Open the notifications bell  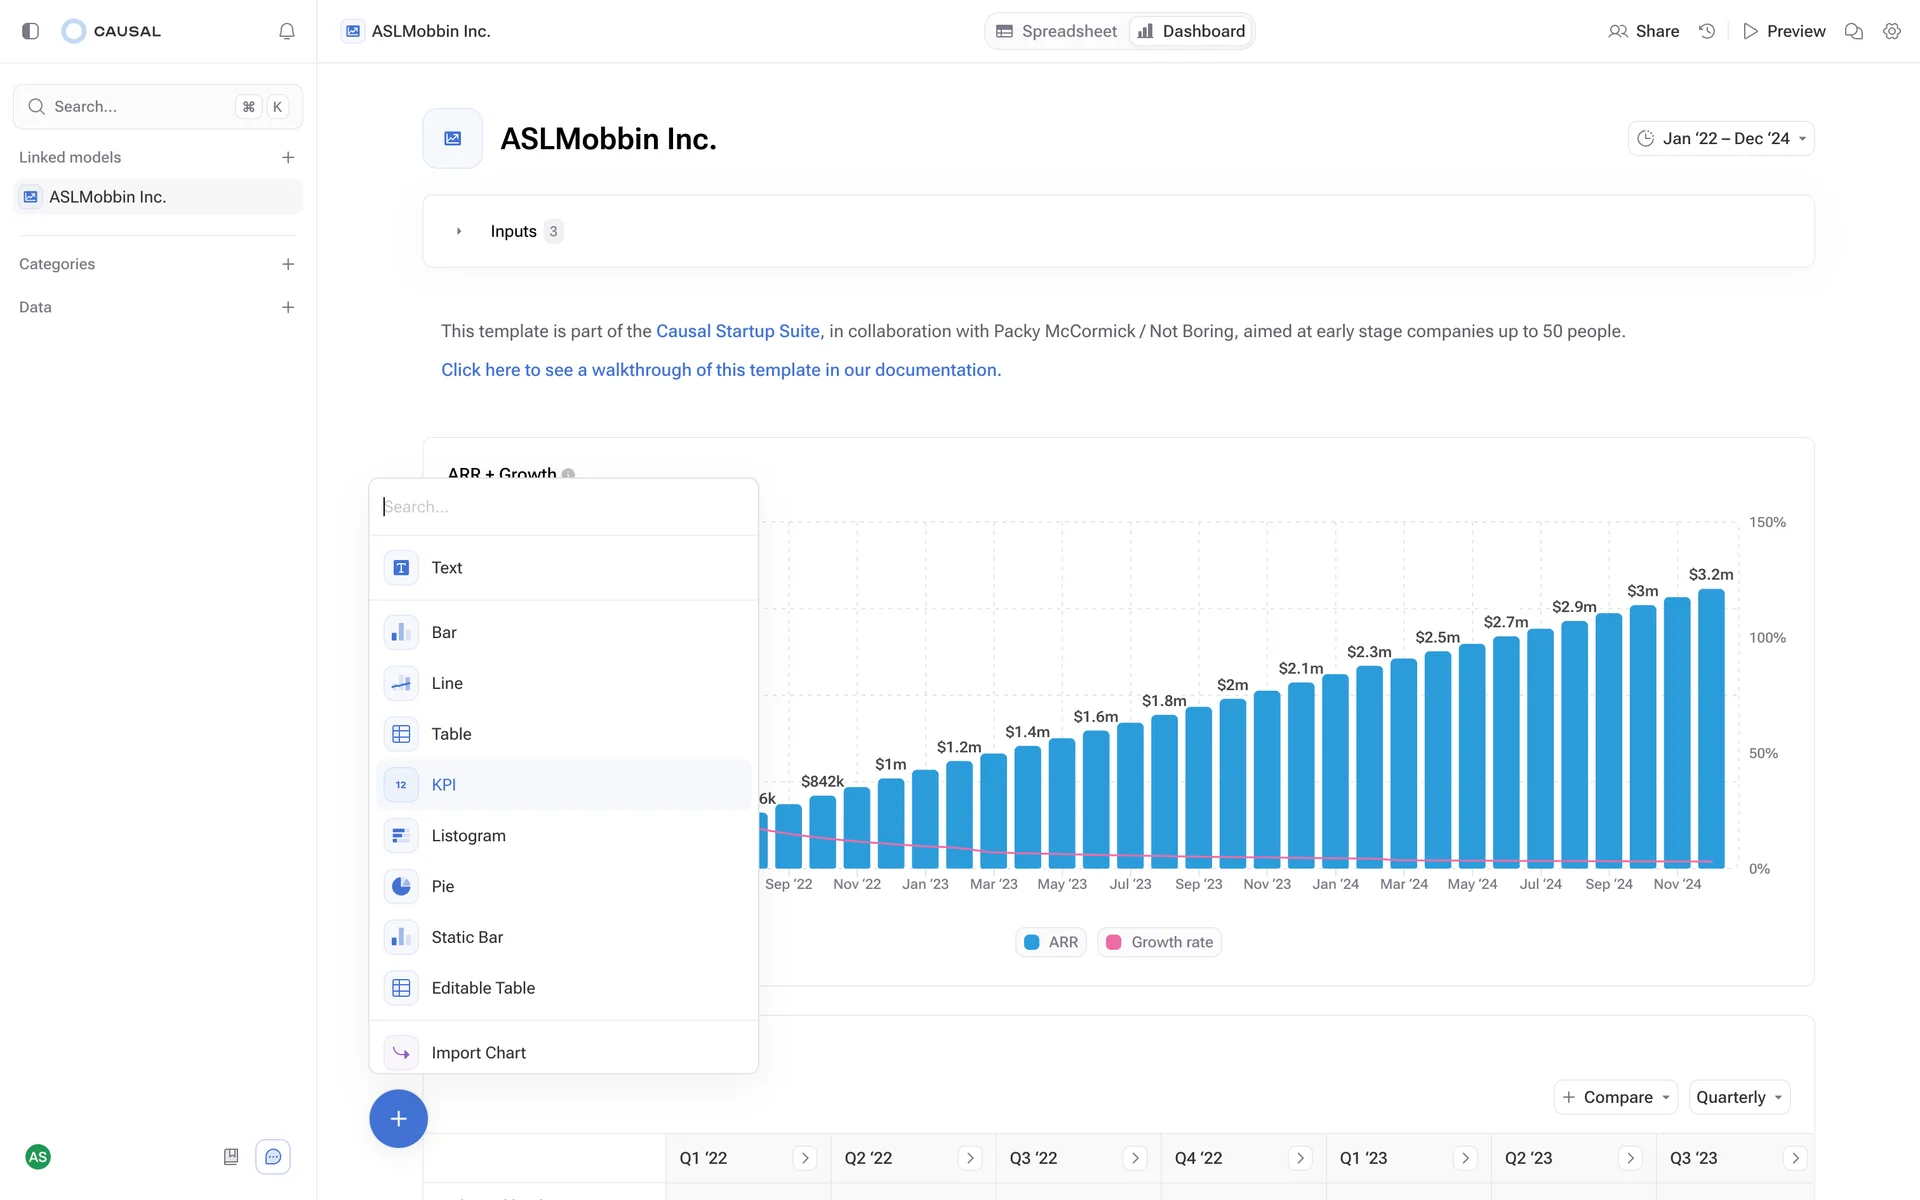point(287,31)
